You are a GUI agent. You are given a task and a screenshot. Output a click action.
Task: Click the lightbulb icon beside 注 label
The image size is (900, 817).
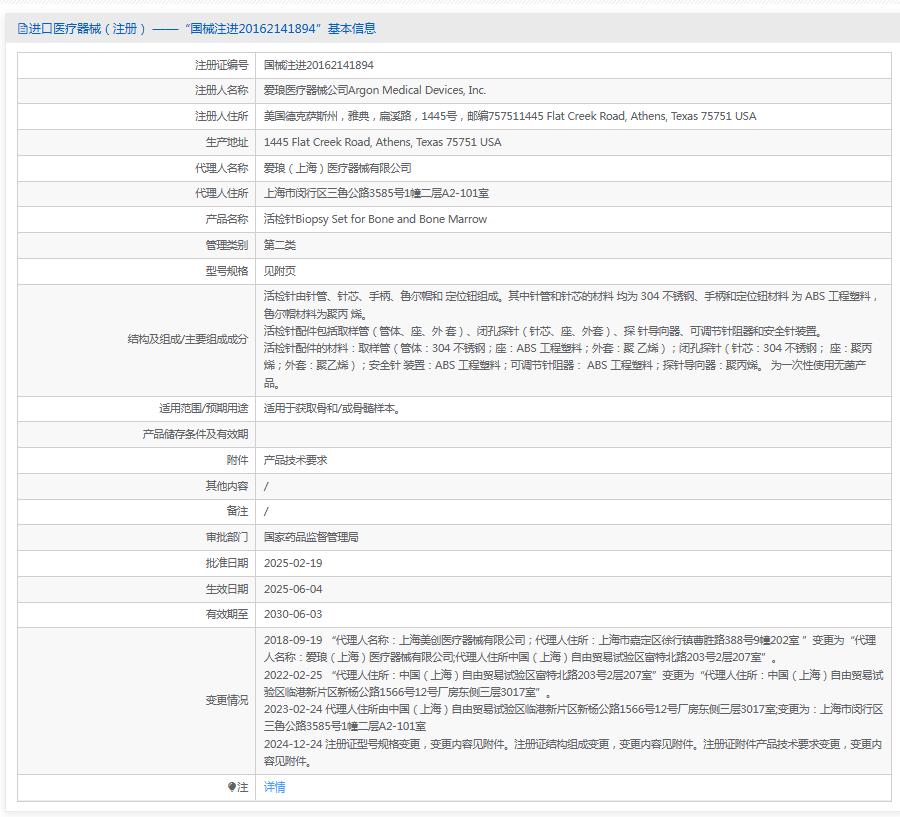coord(231,788)
